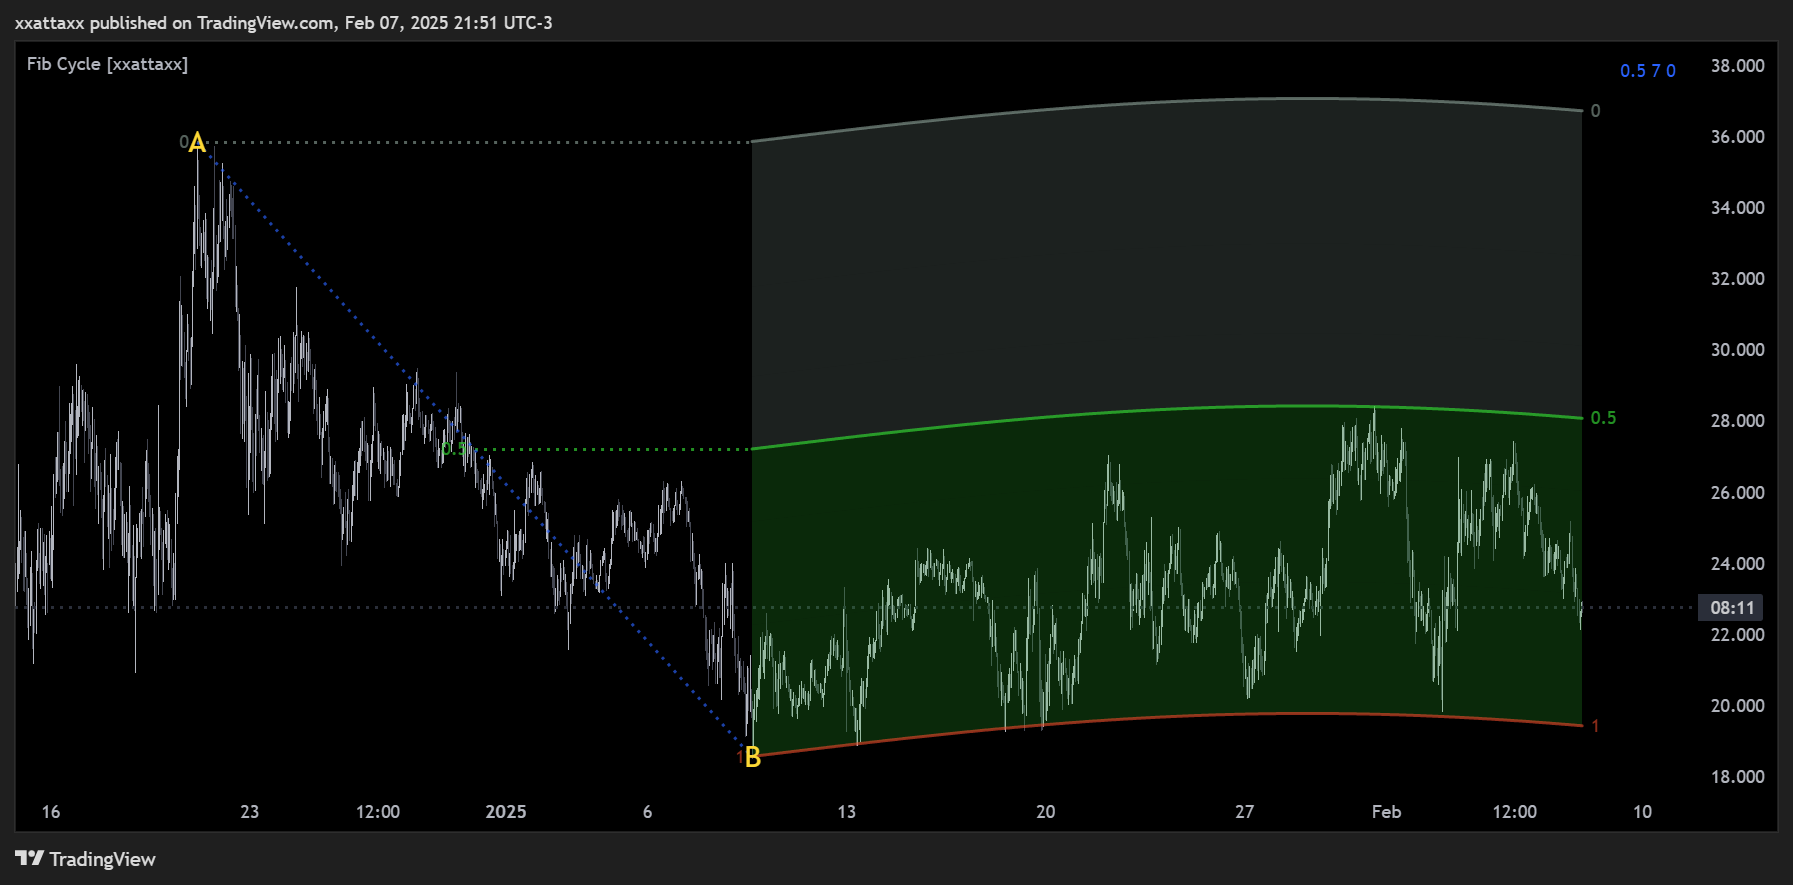Click the Feb label on time axis
This screenshot has height=885, width=1793.
coord(1386,812)
